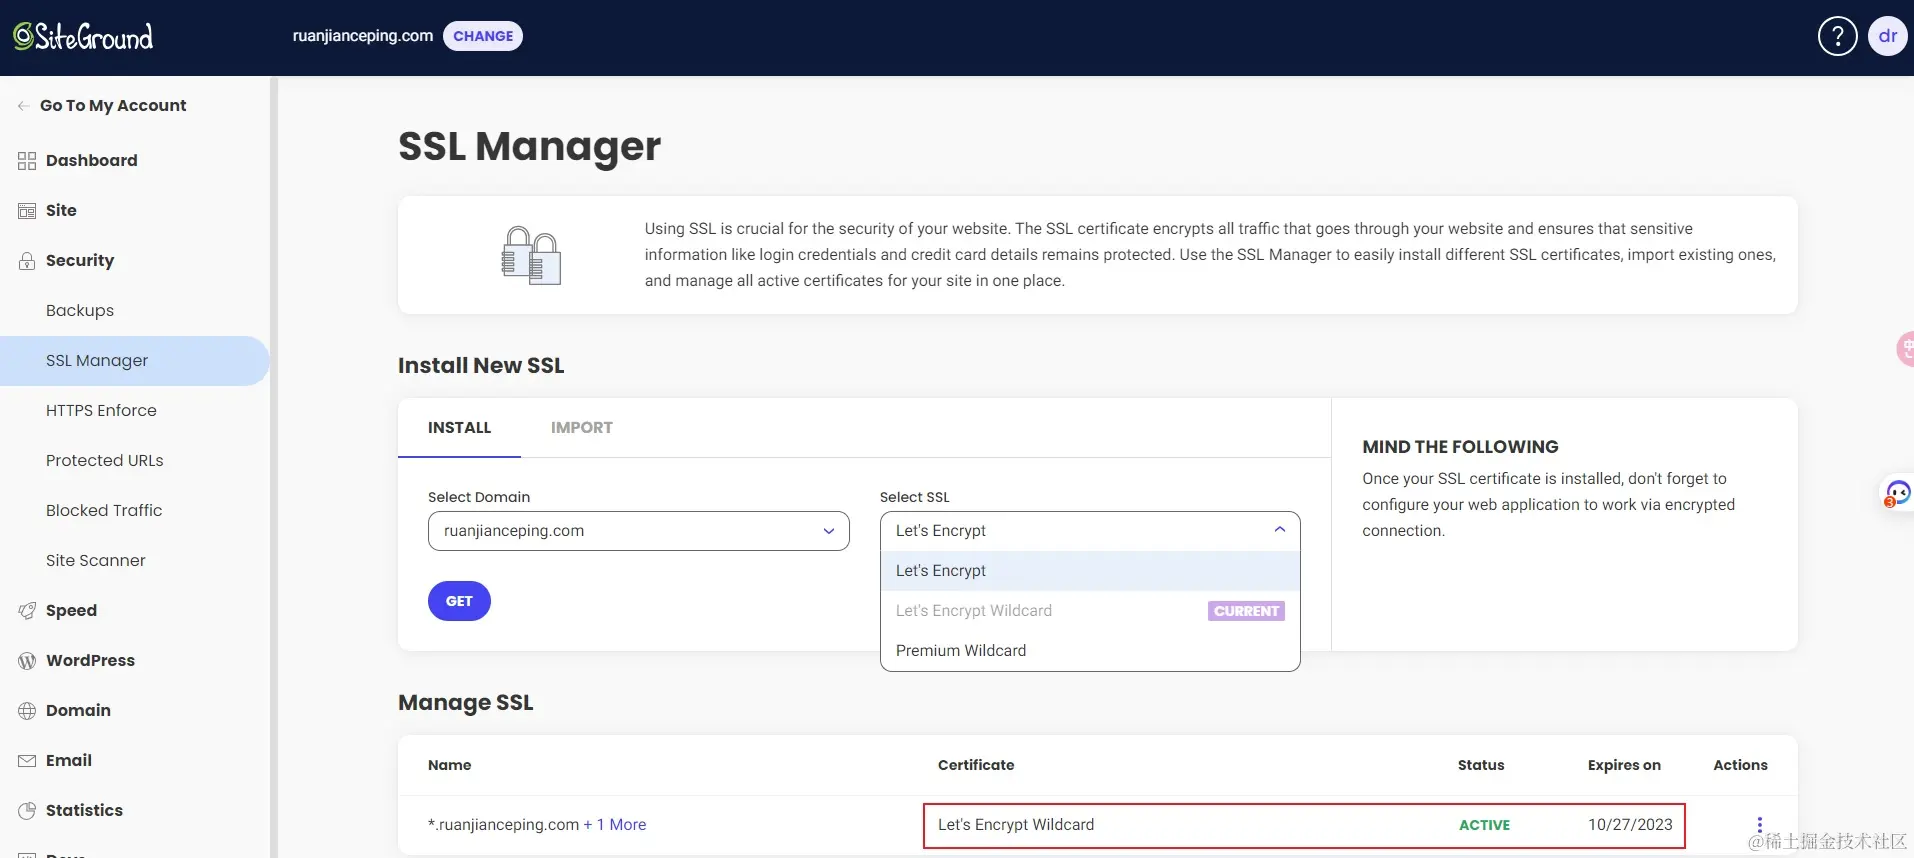Image resolution: width=1914 pixels, height=858 pixels.
Task: Click ruanjianceping.com in top bar
Action: click(362, 36)
